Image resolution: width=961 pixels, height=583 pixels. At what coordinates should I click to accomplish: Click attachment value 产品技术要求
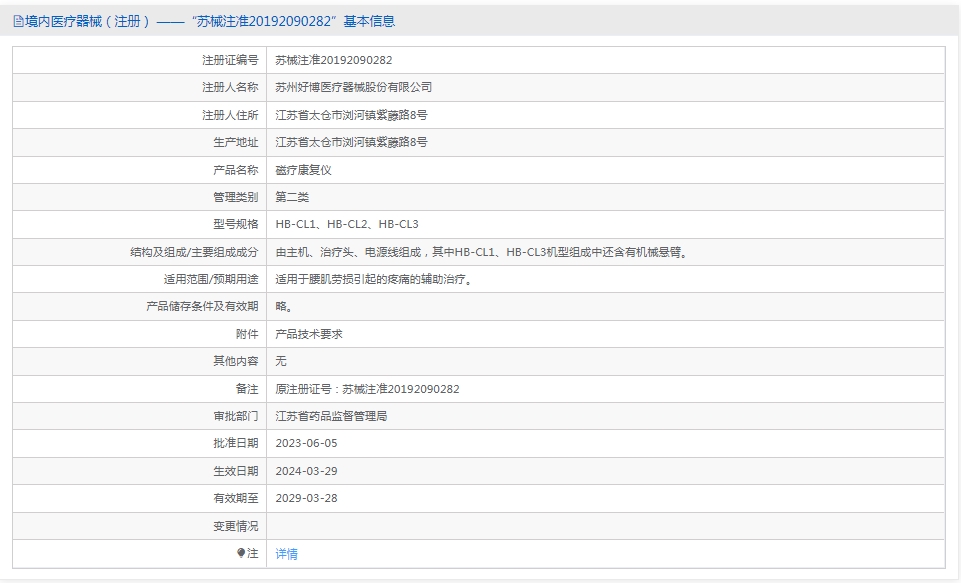pos(309,334)
